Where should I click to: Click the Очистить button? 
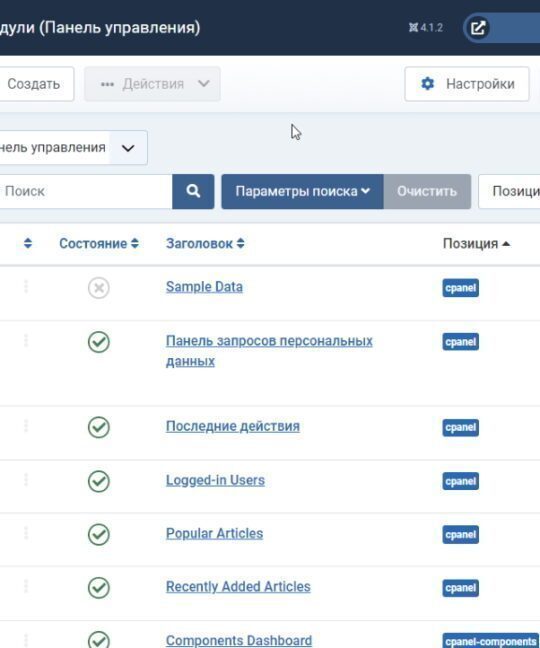(x=427, y=191)
